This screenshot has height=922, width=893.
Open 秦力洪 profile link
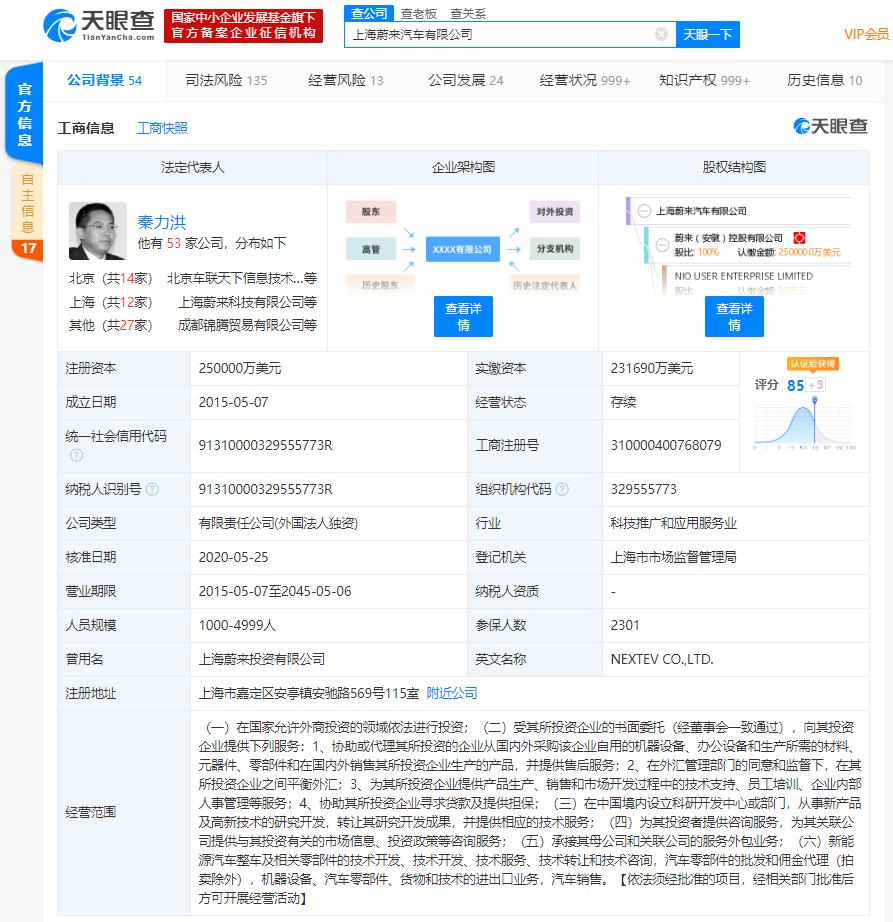162,222
